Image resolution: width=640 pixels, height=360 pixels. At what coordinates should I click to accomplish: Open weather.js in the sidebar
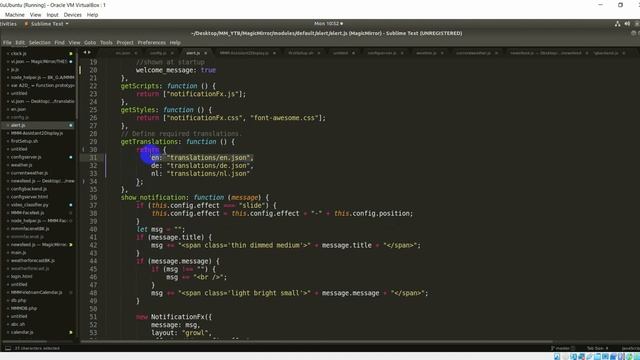pos(21,165)
